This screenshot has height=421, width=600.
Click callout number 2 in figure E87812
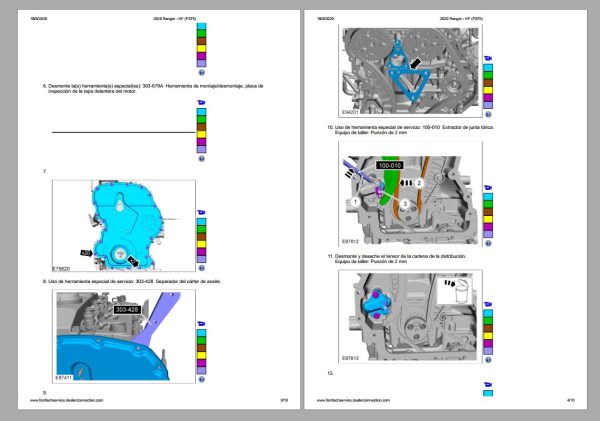419,183
